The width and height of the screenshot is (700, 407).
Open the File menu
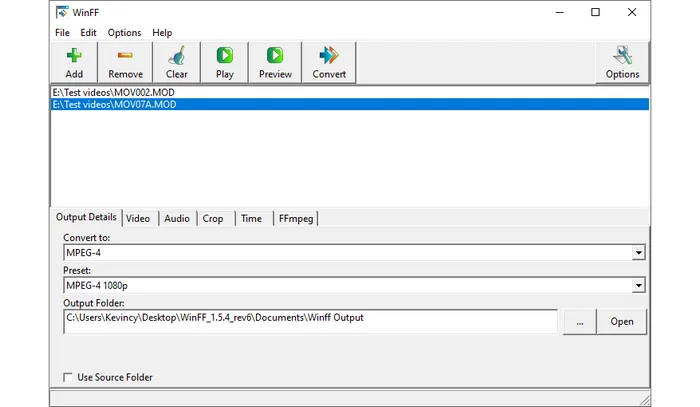click(63, 33)
